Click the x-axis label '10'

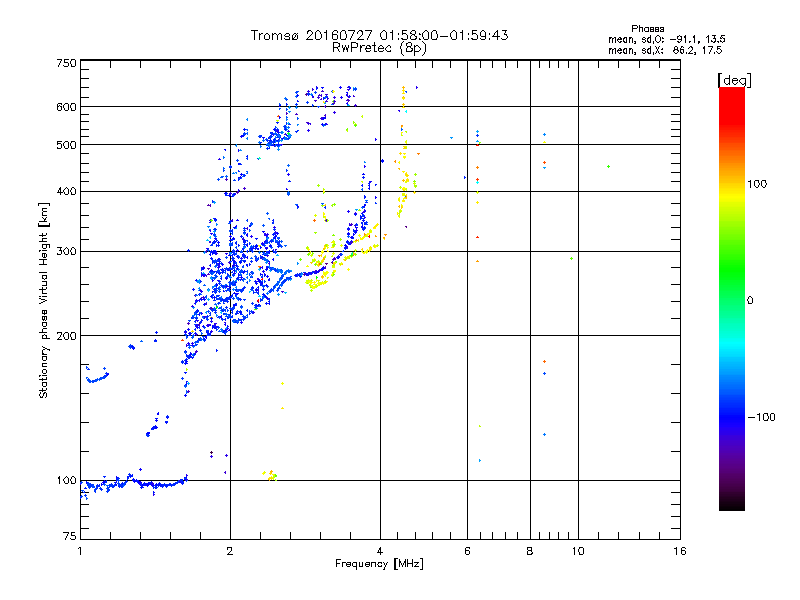578,551
